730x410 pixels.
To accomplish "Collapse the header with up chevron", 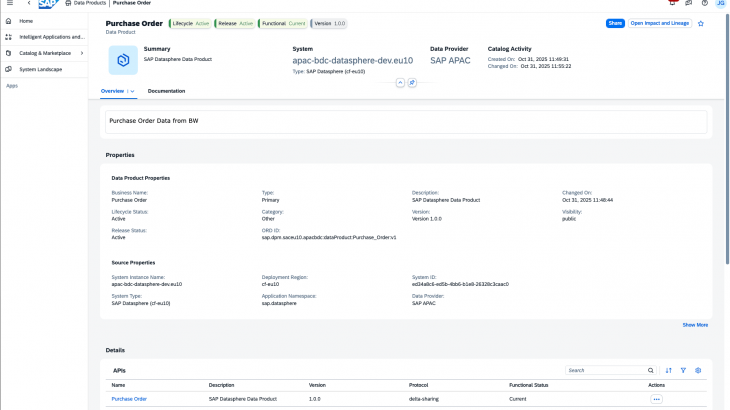I will tap(400, 83).
